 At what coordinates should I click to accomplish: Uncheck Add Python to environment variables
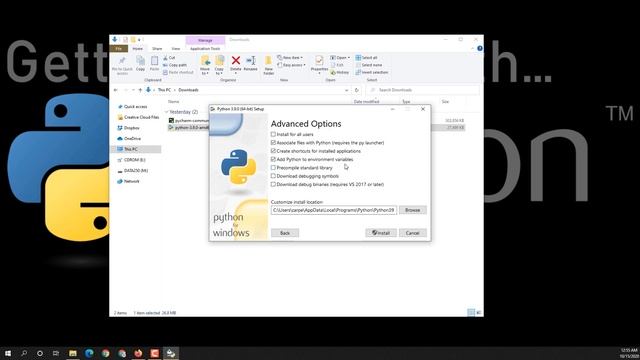click(273, 159)
